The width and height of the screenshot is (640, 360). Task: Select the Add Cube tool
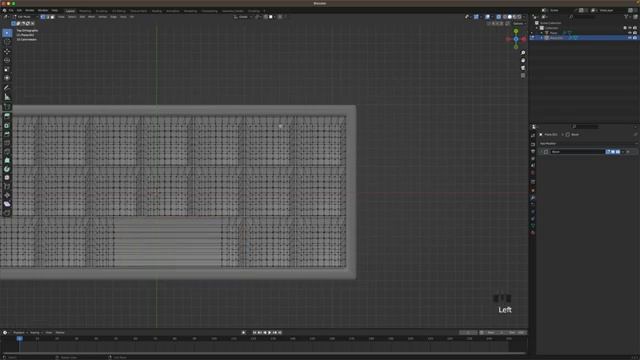(x=7, y=107)
